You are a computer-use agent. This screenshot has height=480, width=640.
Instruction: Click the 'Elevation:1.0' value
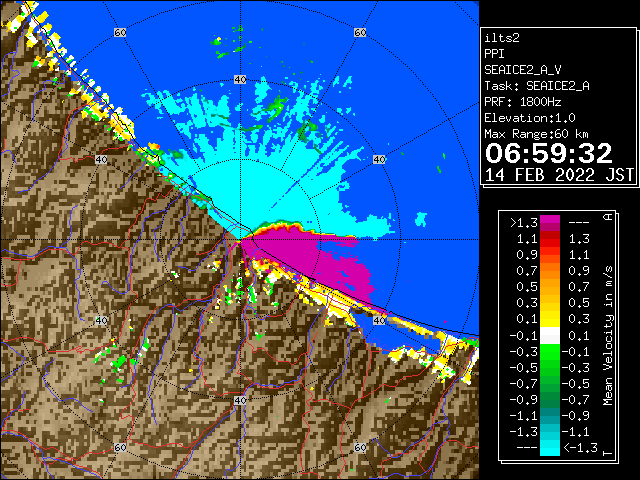(x=530, y=118)
